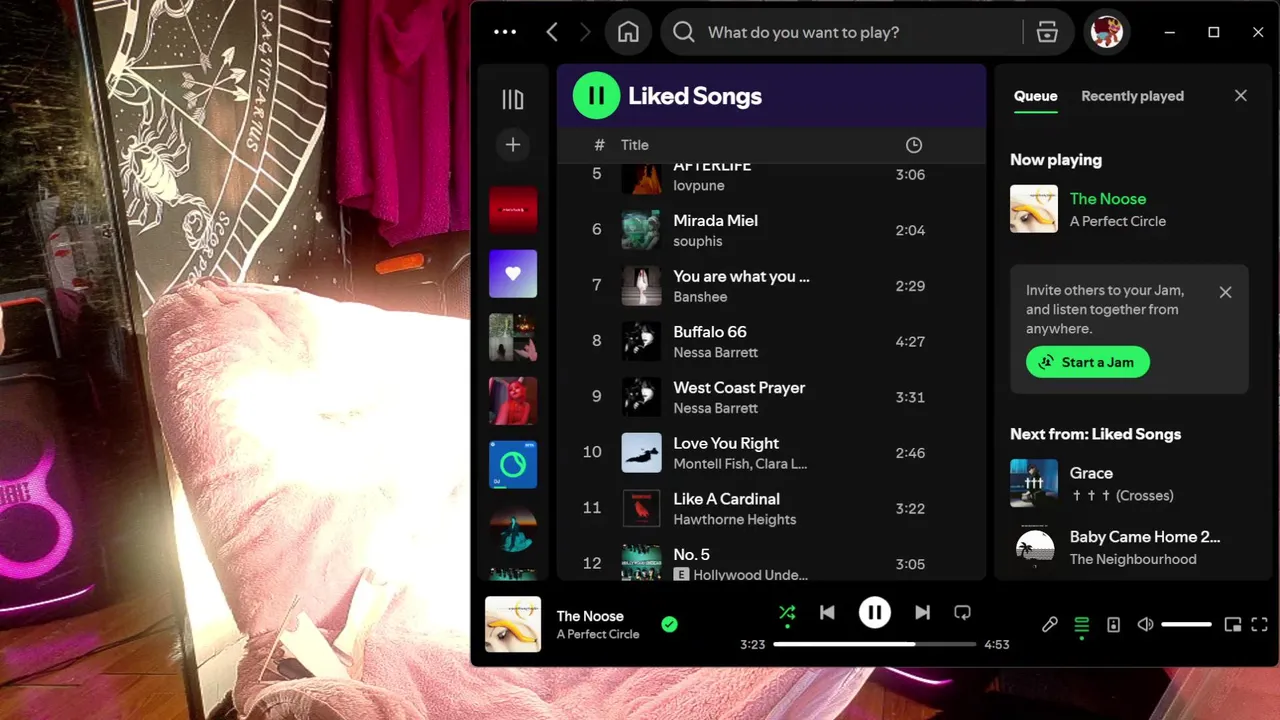Sort by the duration clock icon
This screenshot has height=720, width=1280.
click(914, 145)
